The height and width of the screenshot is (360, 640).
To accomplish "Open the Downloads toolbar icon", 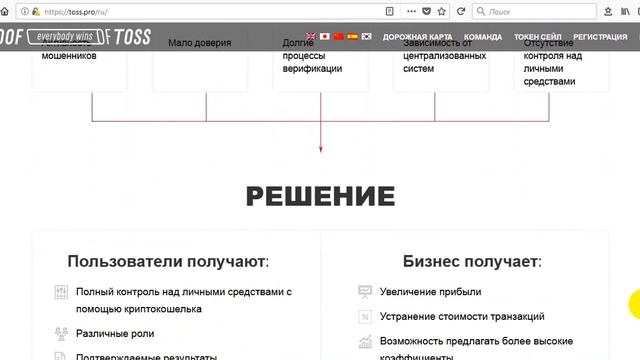I will (608, 11).
